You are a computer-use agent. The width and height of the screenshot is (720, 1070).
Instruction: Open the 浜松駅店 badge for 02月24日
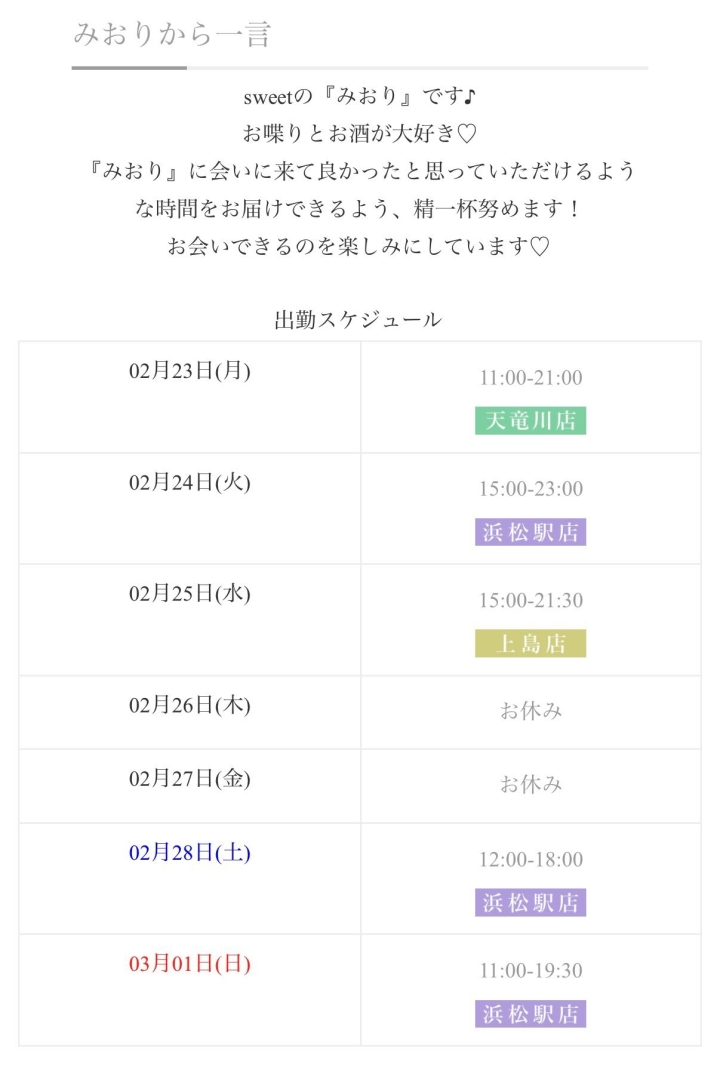(530, 532)
